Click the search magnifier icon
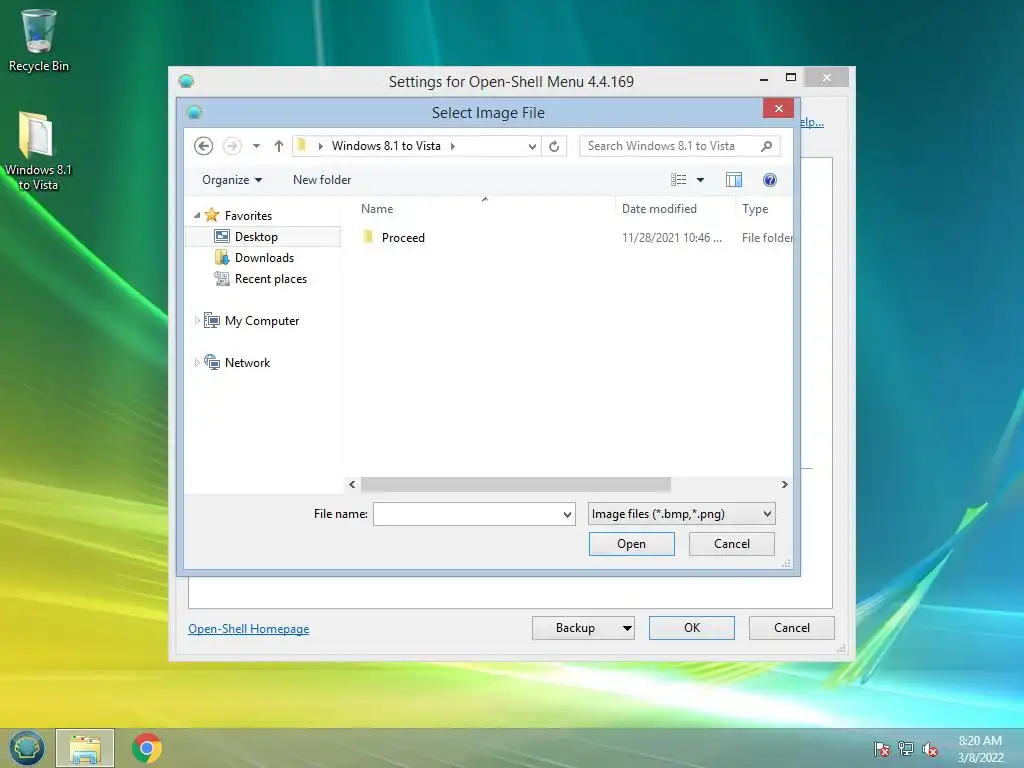 pos(767,146)
